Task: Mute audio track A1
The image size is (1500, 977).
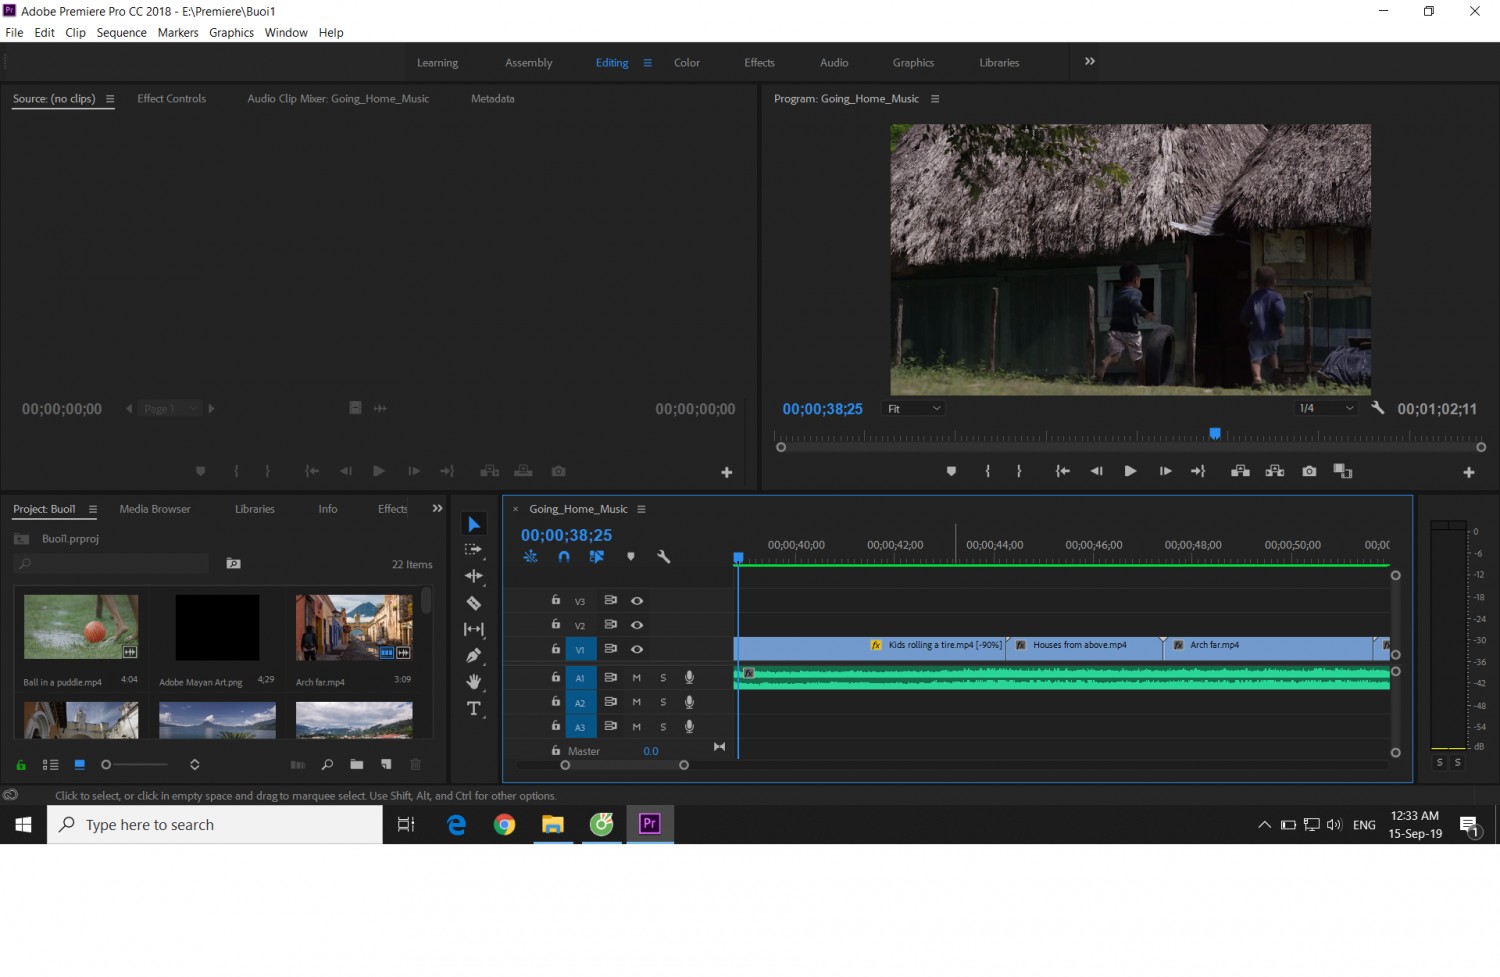Action: coord(636,678)
